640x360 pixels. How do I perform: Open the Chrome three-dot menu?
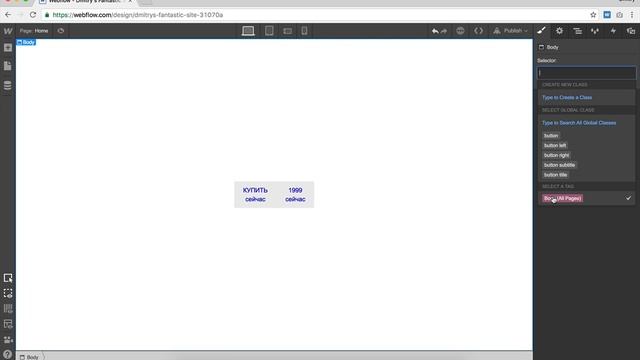tap(632, 15)
